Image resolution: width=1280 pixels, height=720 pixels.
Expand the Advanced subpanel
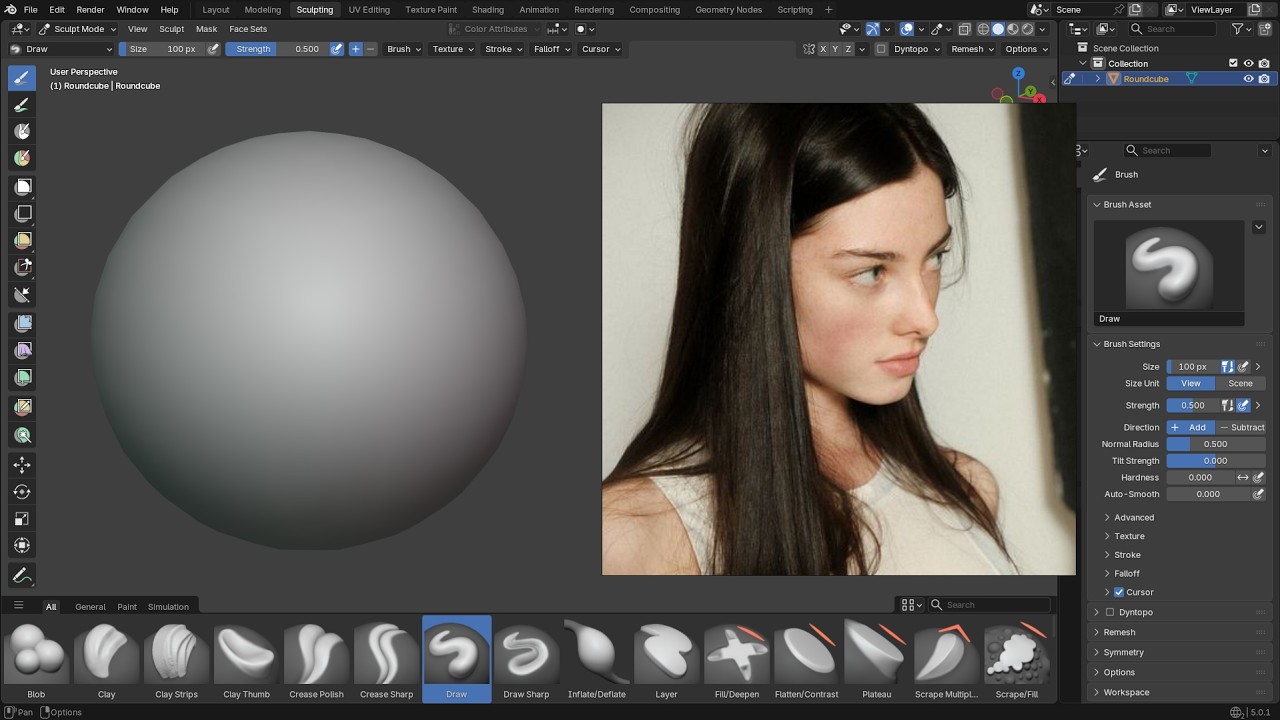[1134, 517]
